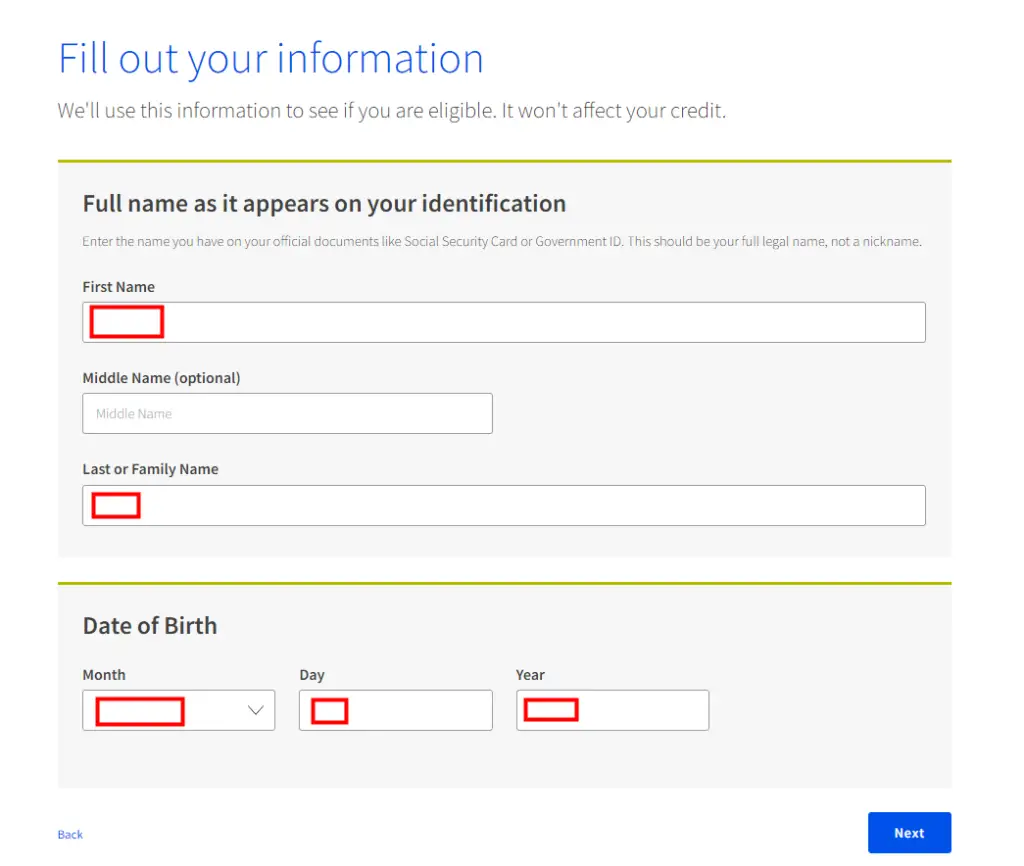Open the birth Month dropdown

[178, 710]
